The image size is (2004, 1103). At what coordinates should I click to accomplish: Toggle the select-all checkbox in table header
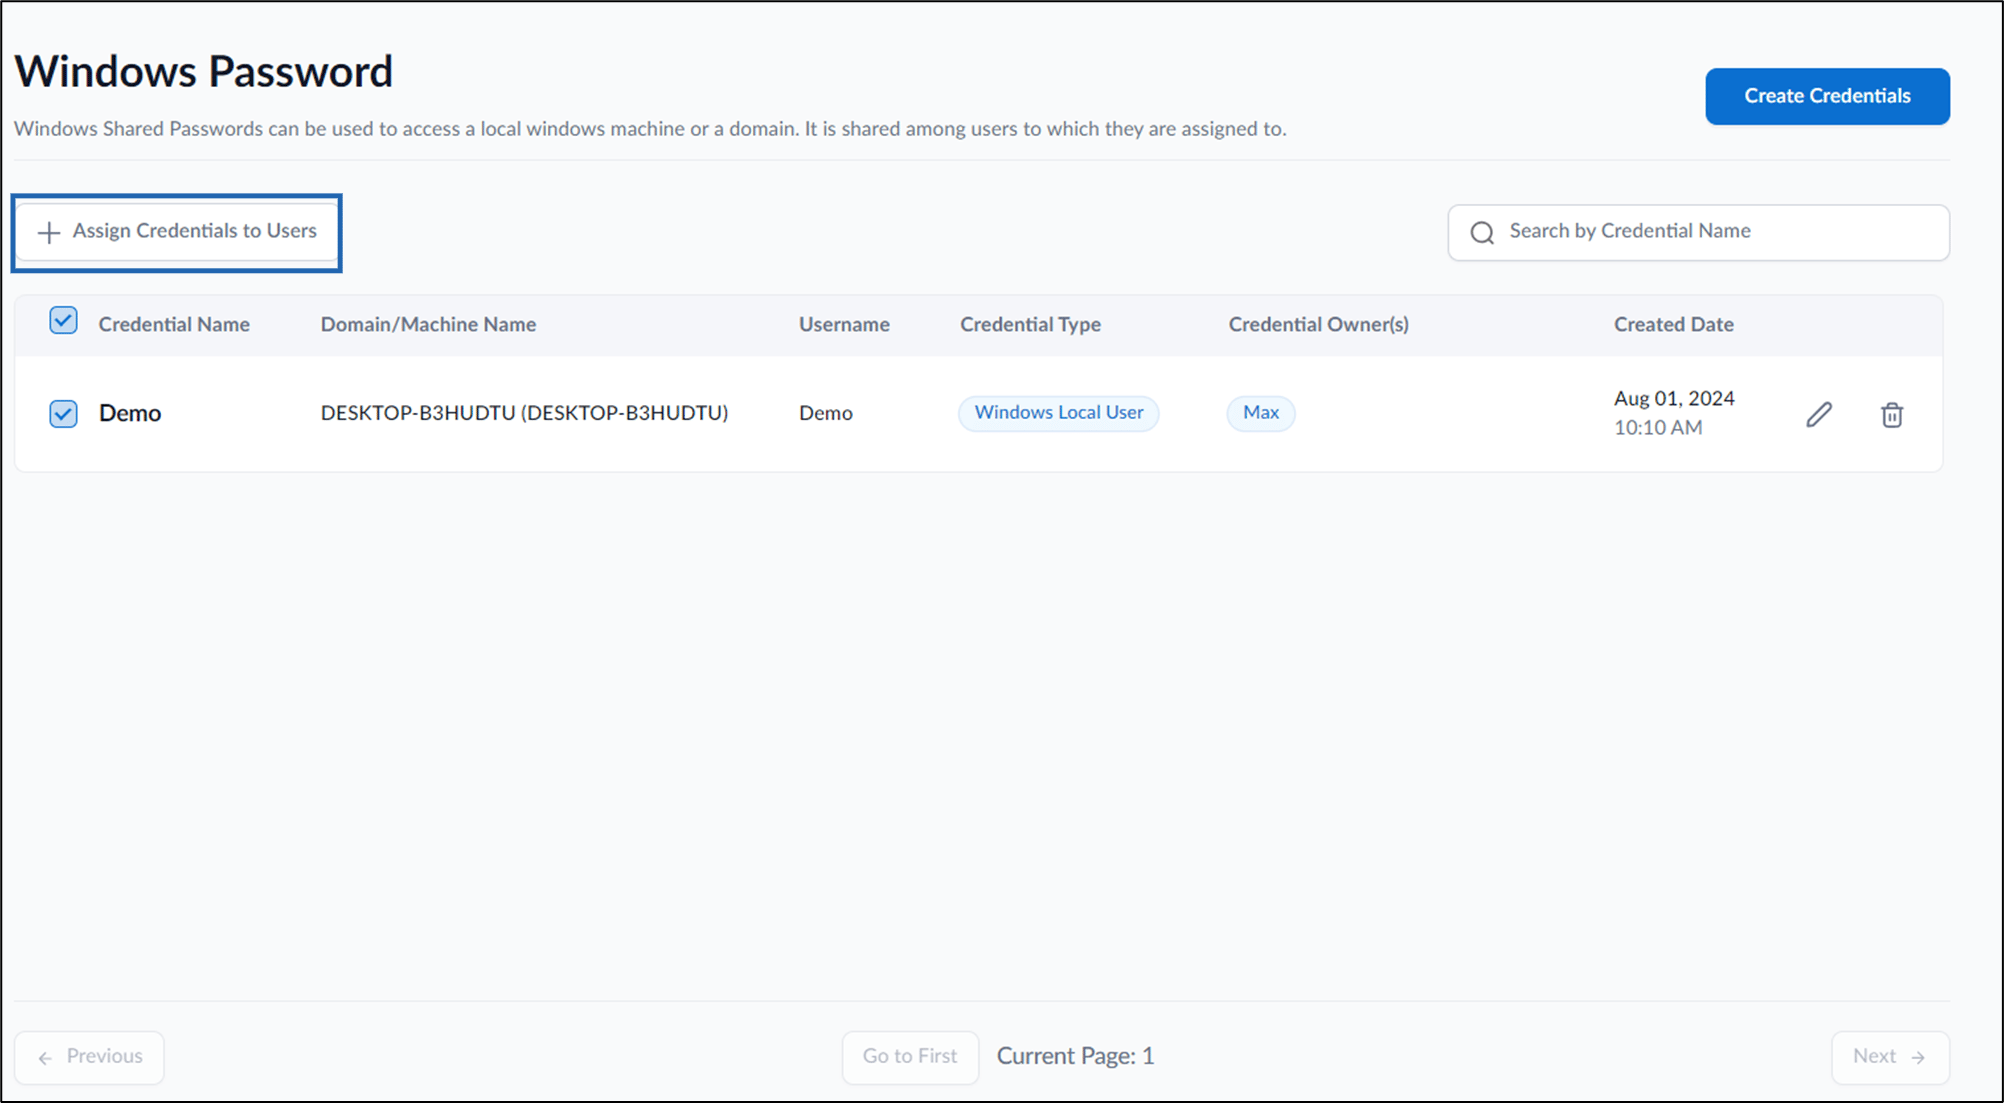[x=63, y=321]
